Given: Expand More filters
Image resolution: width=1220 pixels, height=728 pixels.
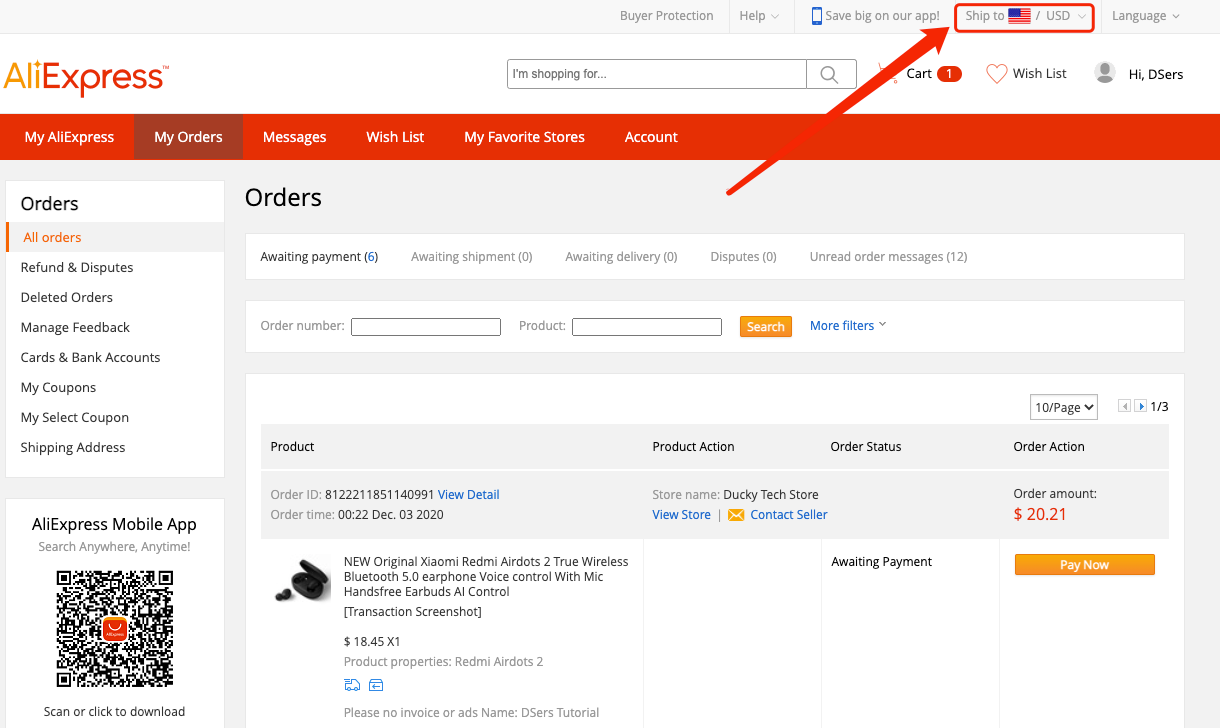Looking at the screenshot, I should [848, 326].
